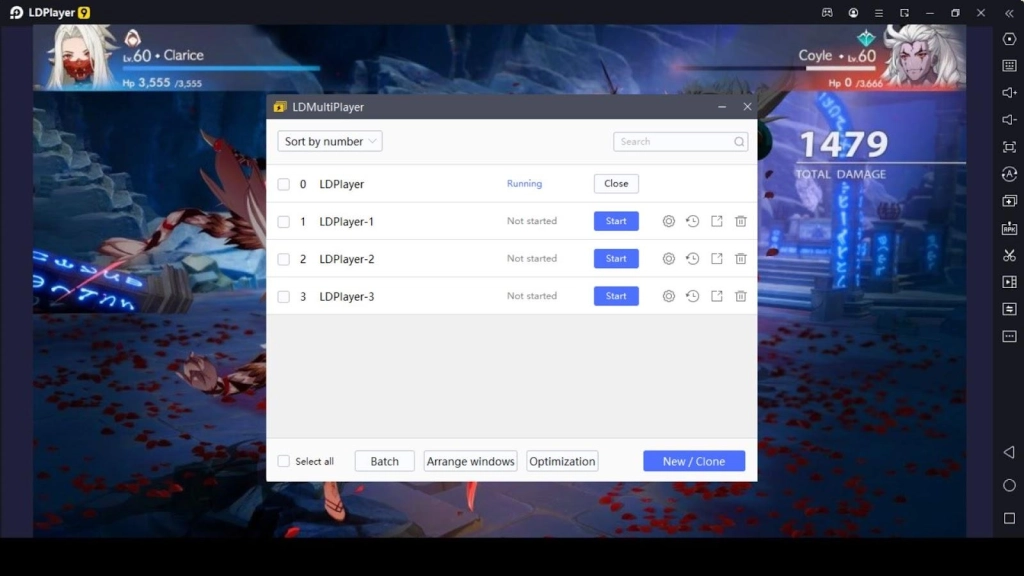
Task: Click the search magnifier icon
Action: [x=739, y=142]
